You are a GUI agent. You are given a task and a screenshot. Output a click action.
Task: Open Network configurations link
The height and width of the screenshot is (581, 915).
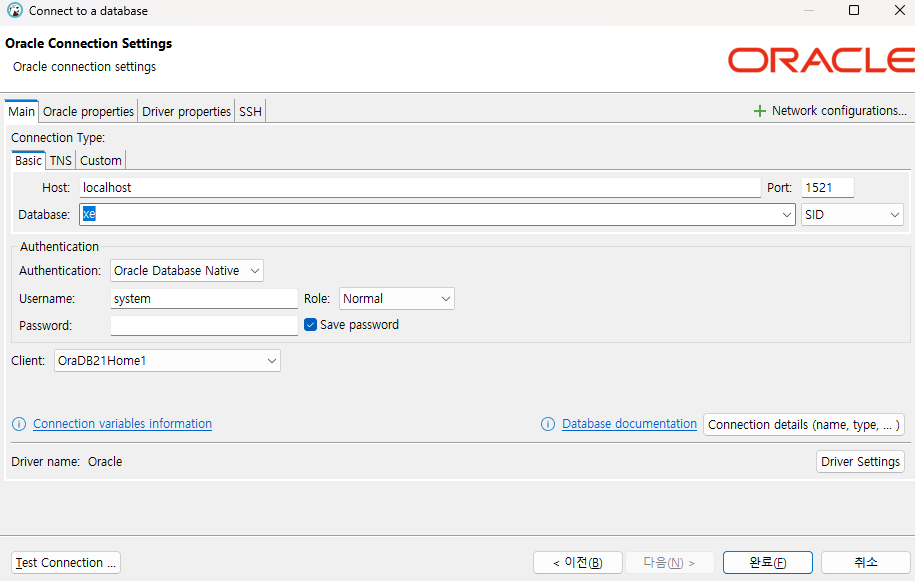[x=839, y=111]
